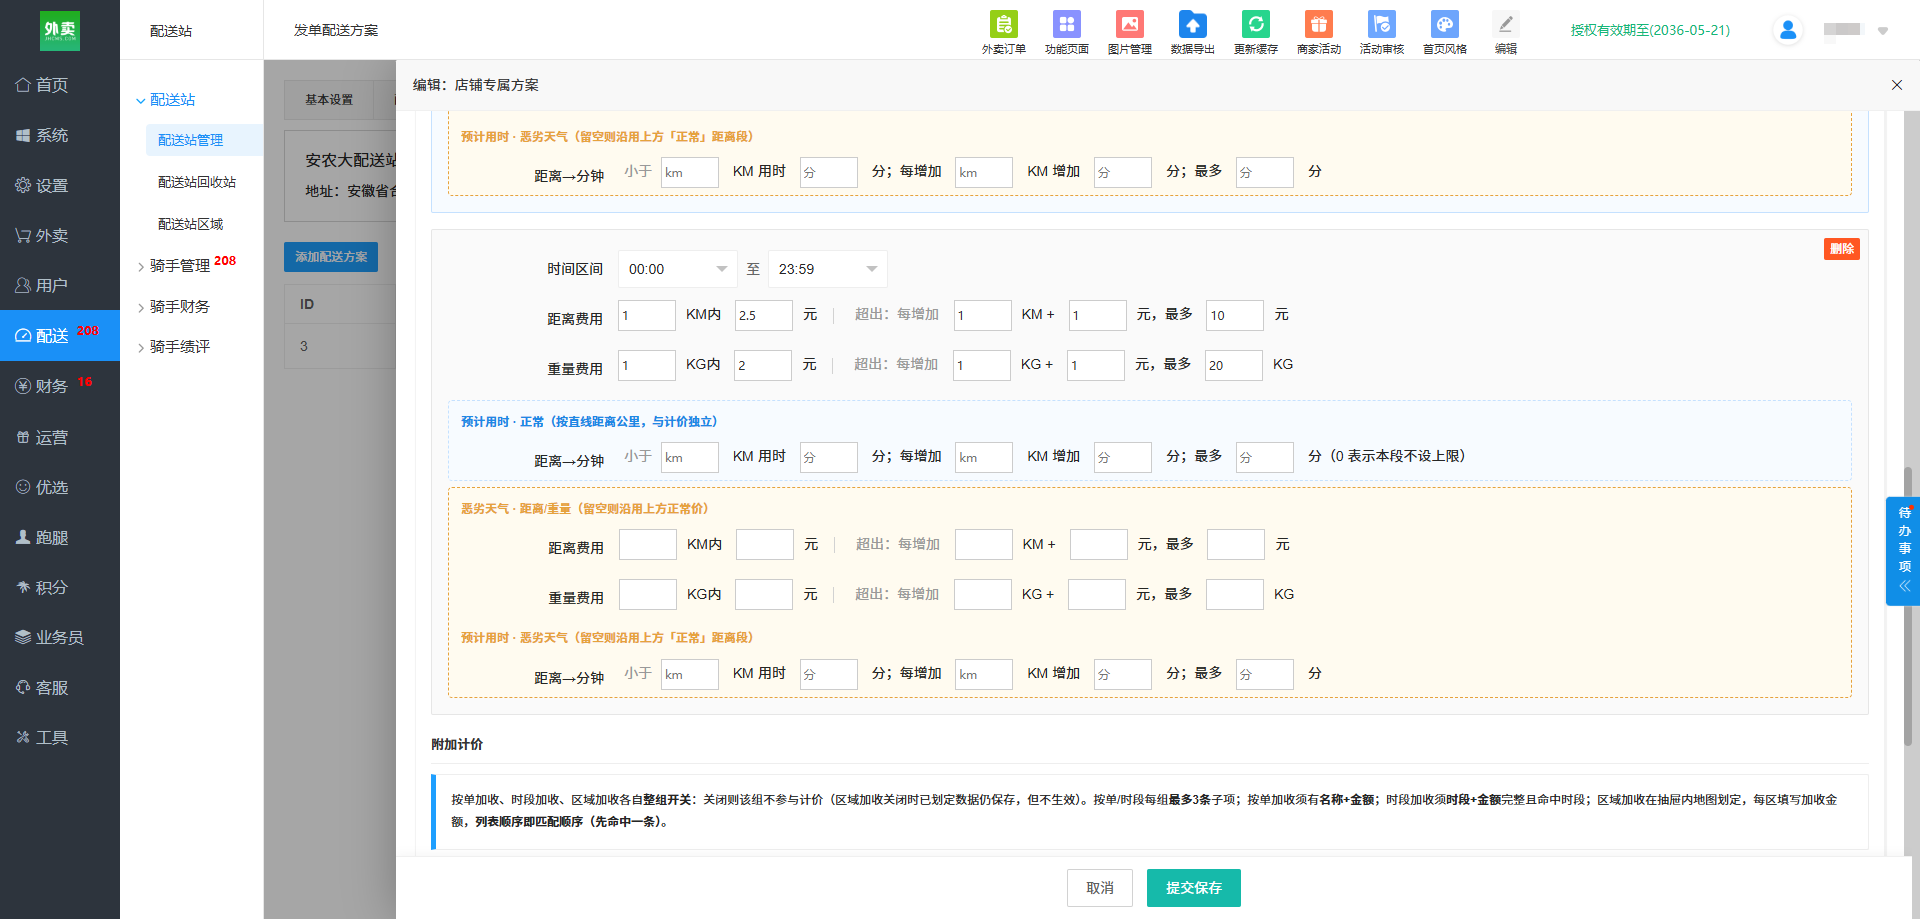The height and width of the screenshot is (919, 1920).
Task: Open 业务员 in sidebar
Action: [x=60, y=637]
